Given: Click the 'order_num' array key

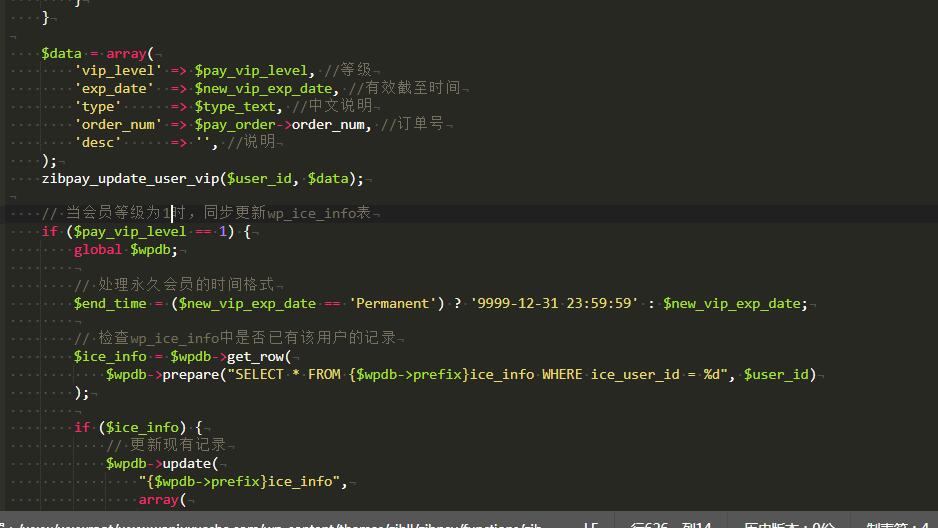Looking at the screenshot, I should [x=118, y=125].
